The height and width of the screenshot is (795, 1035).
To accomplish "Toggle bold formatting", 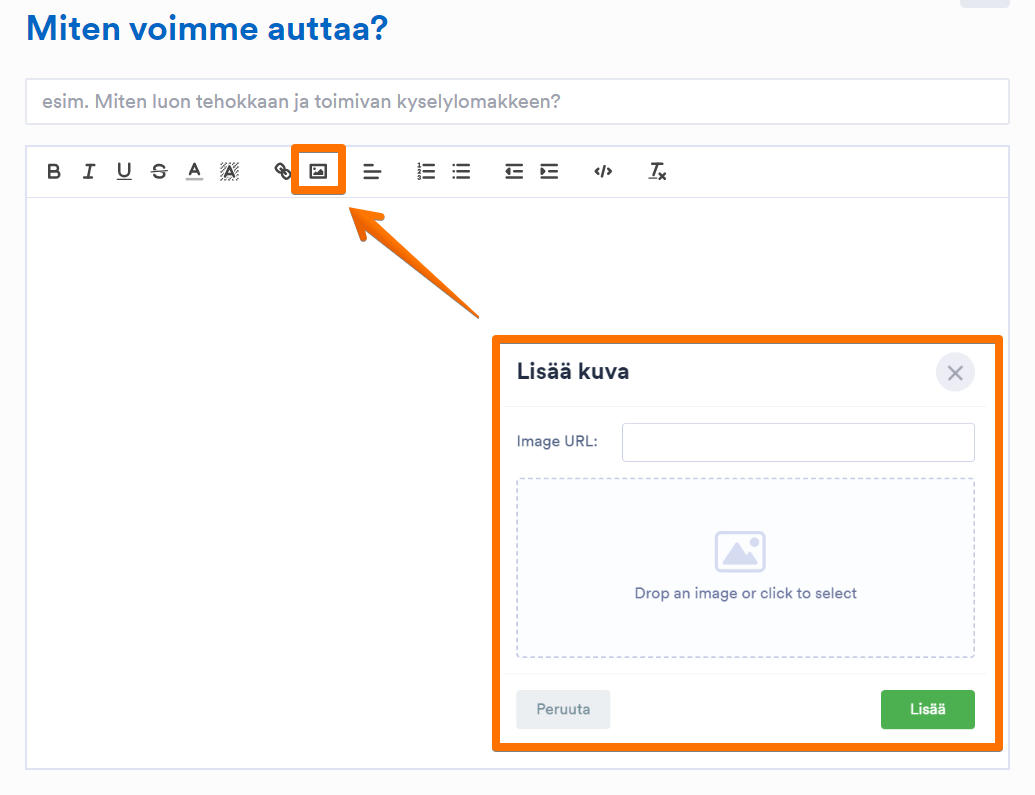I will (x=54, y=172).
